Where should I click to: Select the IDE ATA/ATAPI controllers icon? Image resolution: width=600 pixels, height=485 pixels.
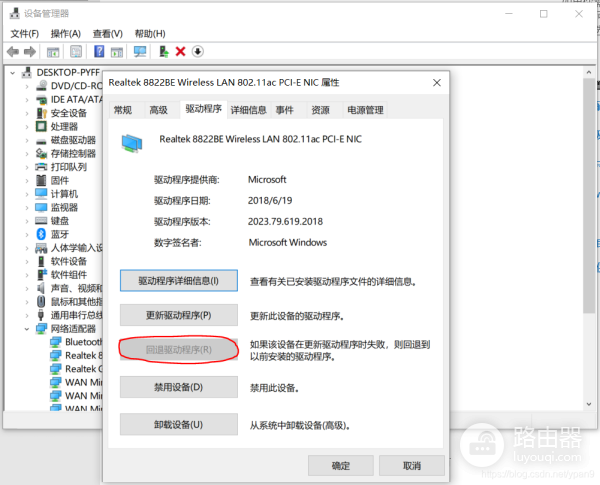point(41,100)
